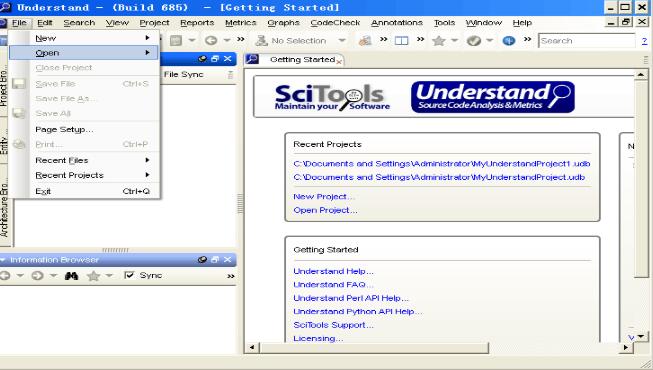Viewport: 653px width, 370px height.
Task: Click the binoculars find icon in Information Browser
Action: (x=71, y=275)
